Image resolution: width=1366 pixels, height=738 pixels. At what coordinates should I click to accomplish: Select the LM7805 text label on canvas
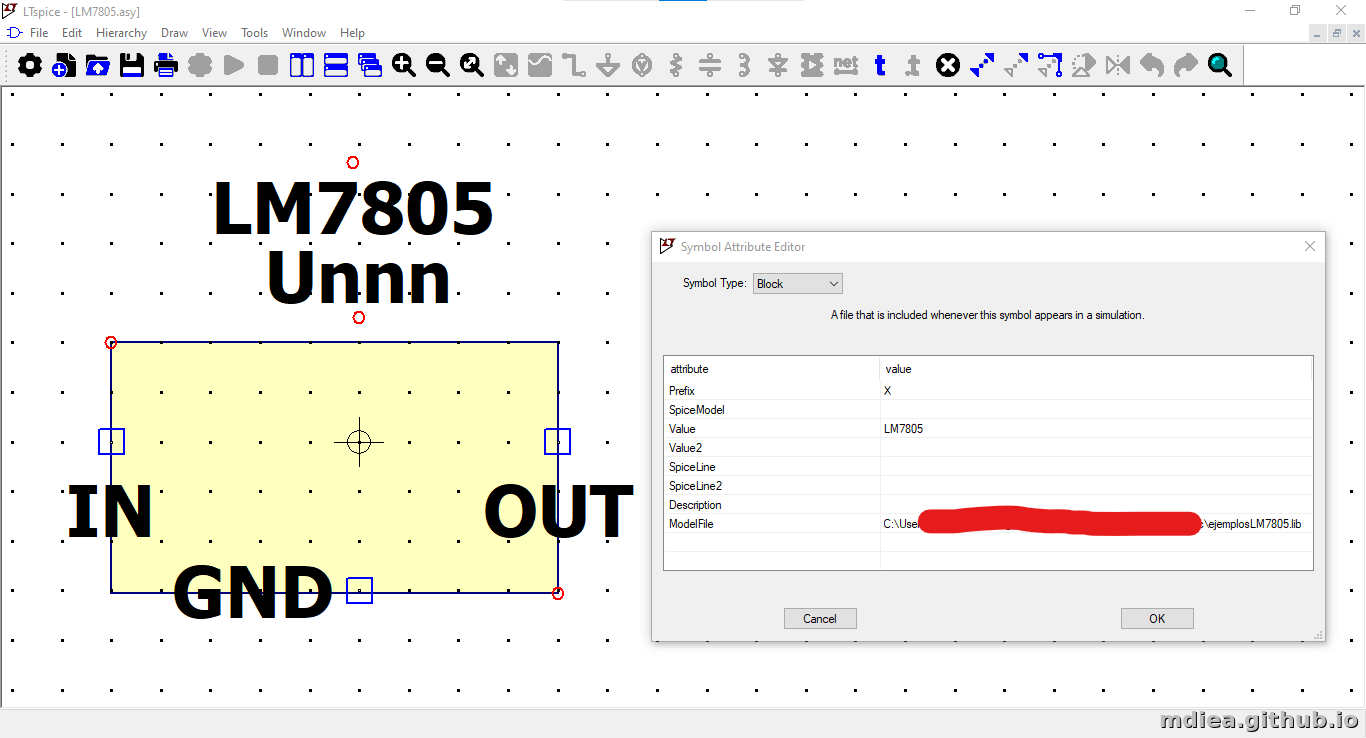point(353,209)
